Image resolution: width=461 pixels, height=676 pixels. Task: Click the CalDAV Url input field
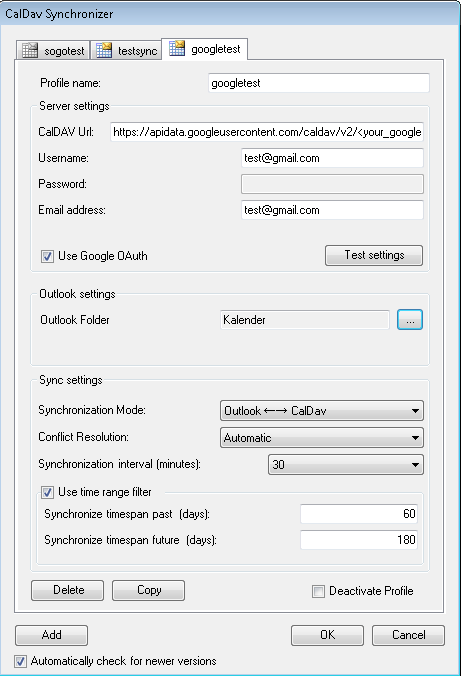point(267,132)
